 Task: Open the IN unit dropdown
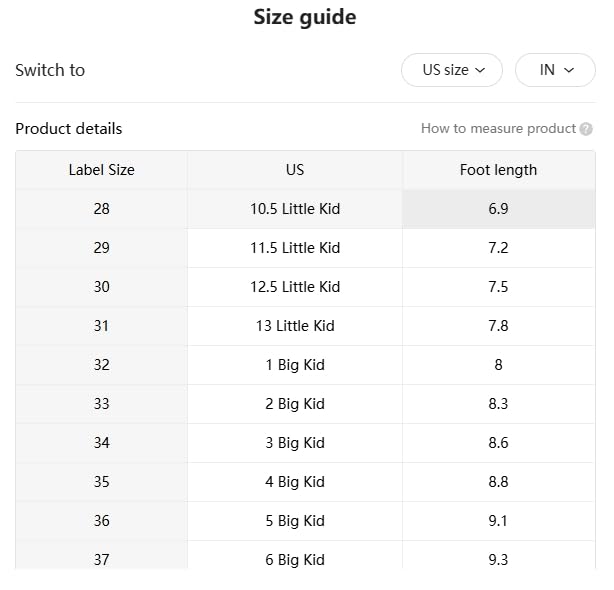[555, 70]
